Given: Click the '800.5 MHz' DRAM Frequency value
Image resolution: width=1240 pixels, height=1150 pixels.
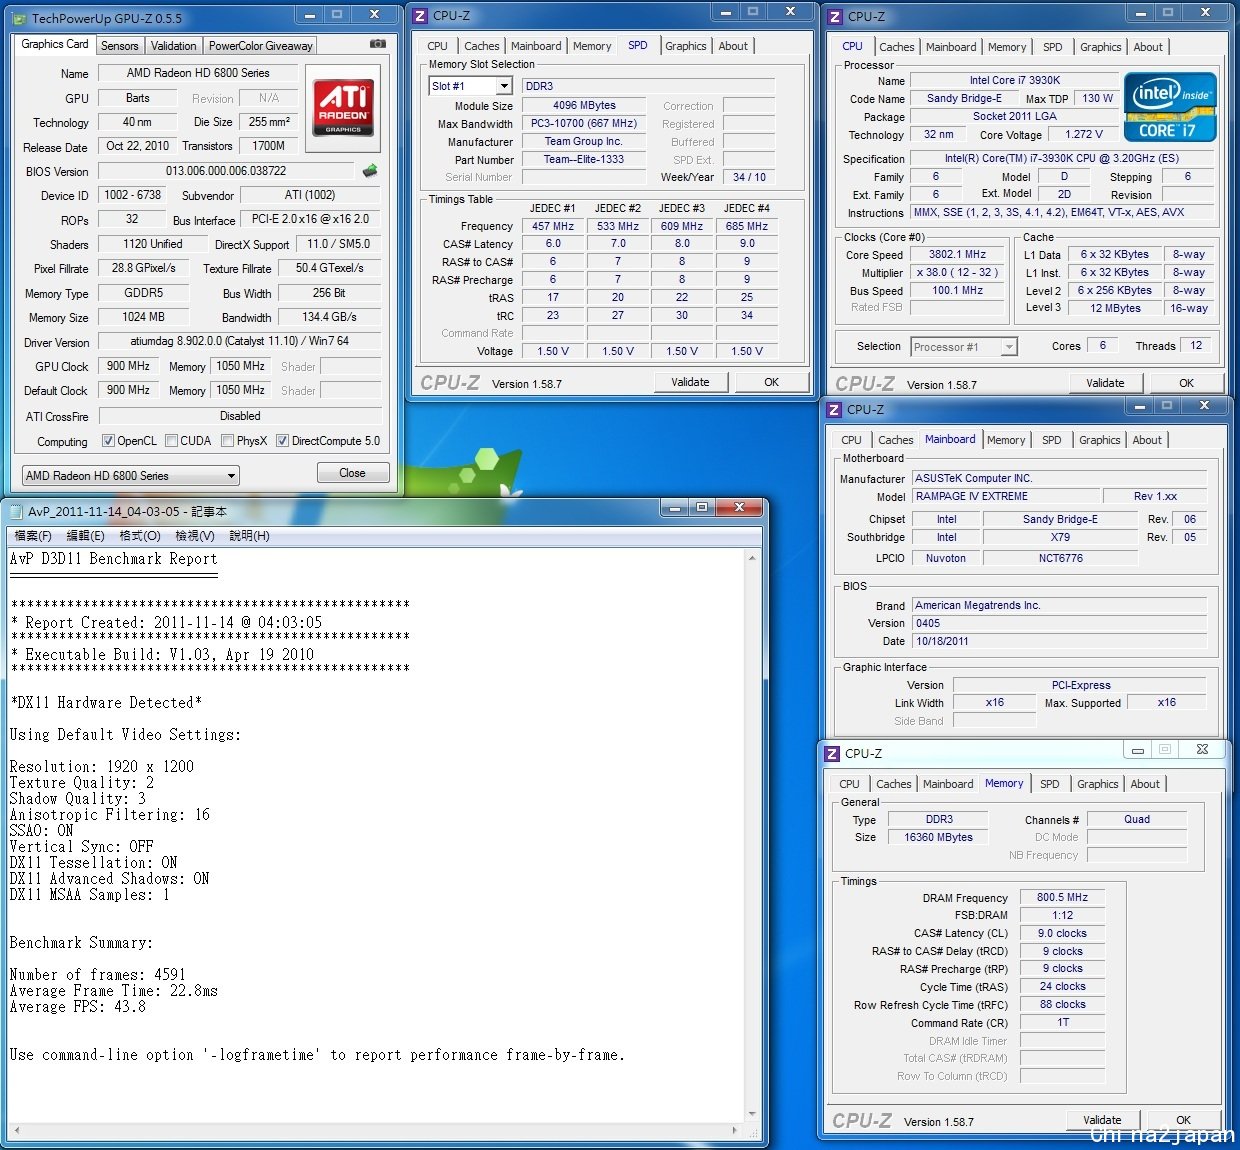Looking at the screenshot, I should point(1062,897).
